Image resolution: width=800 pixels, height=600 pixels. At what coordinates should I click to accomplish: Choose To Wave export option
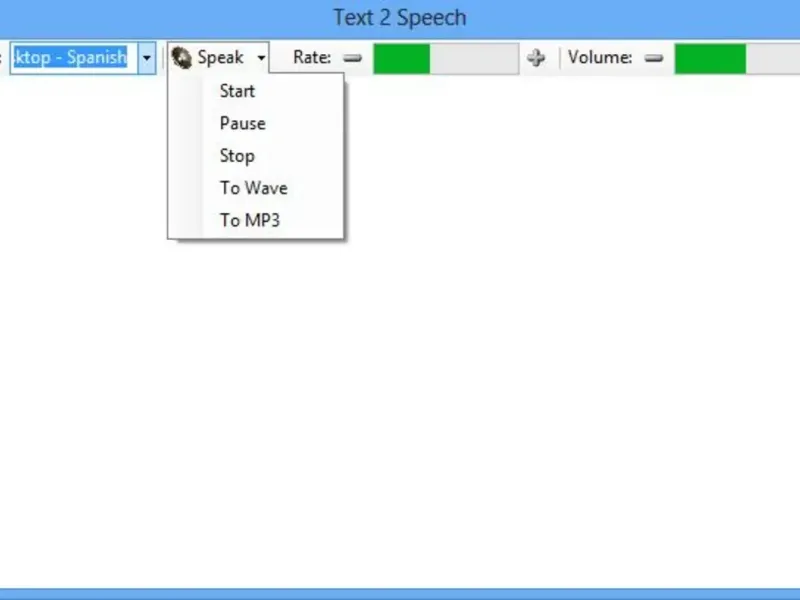256,188
